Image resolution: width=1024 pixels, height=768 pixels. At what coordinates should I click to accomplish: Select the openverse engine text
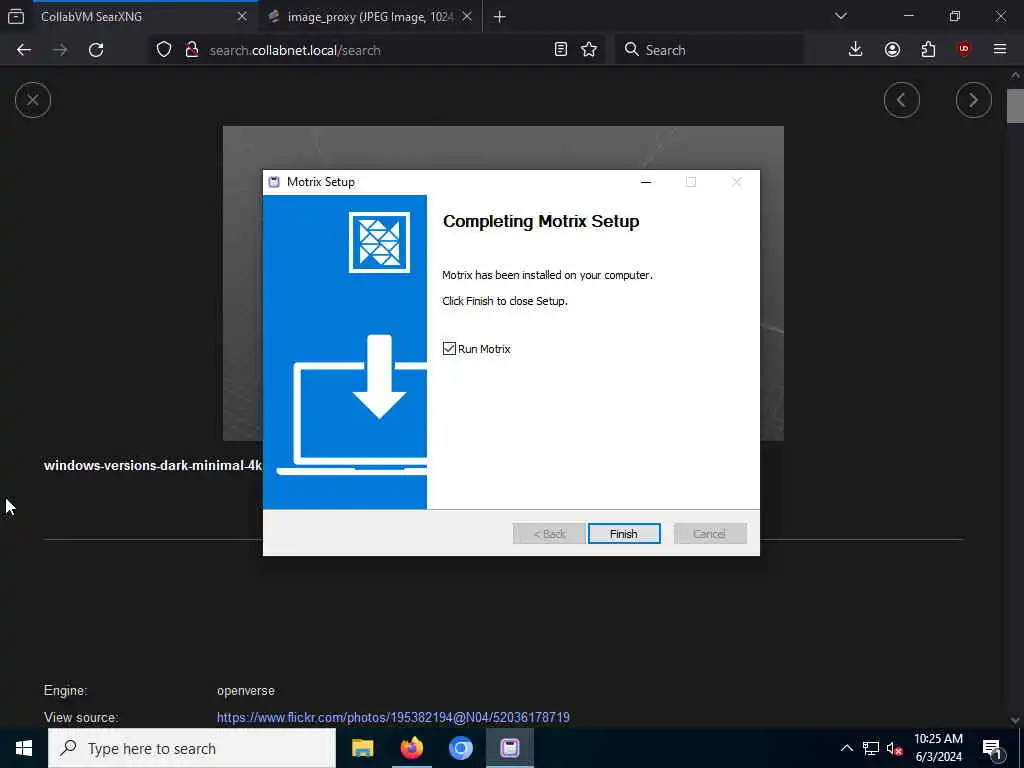(x=246, y=691)
